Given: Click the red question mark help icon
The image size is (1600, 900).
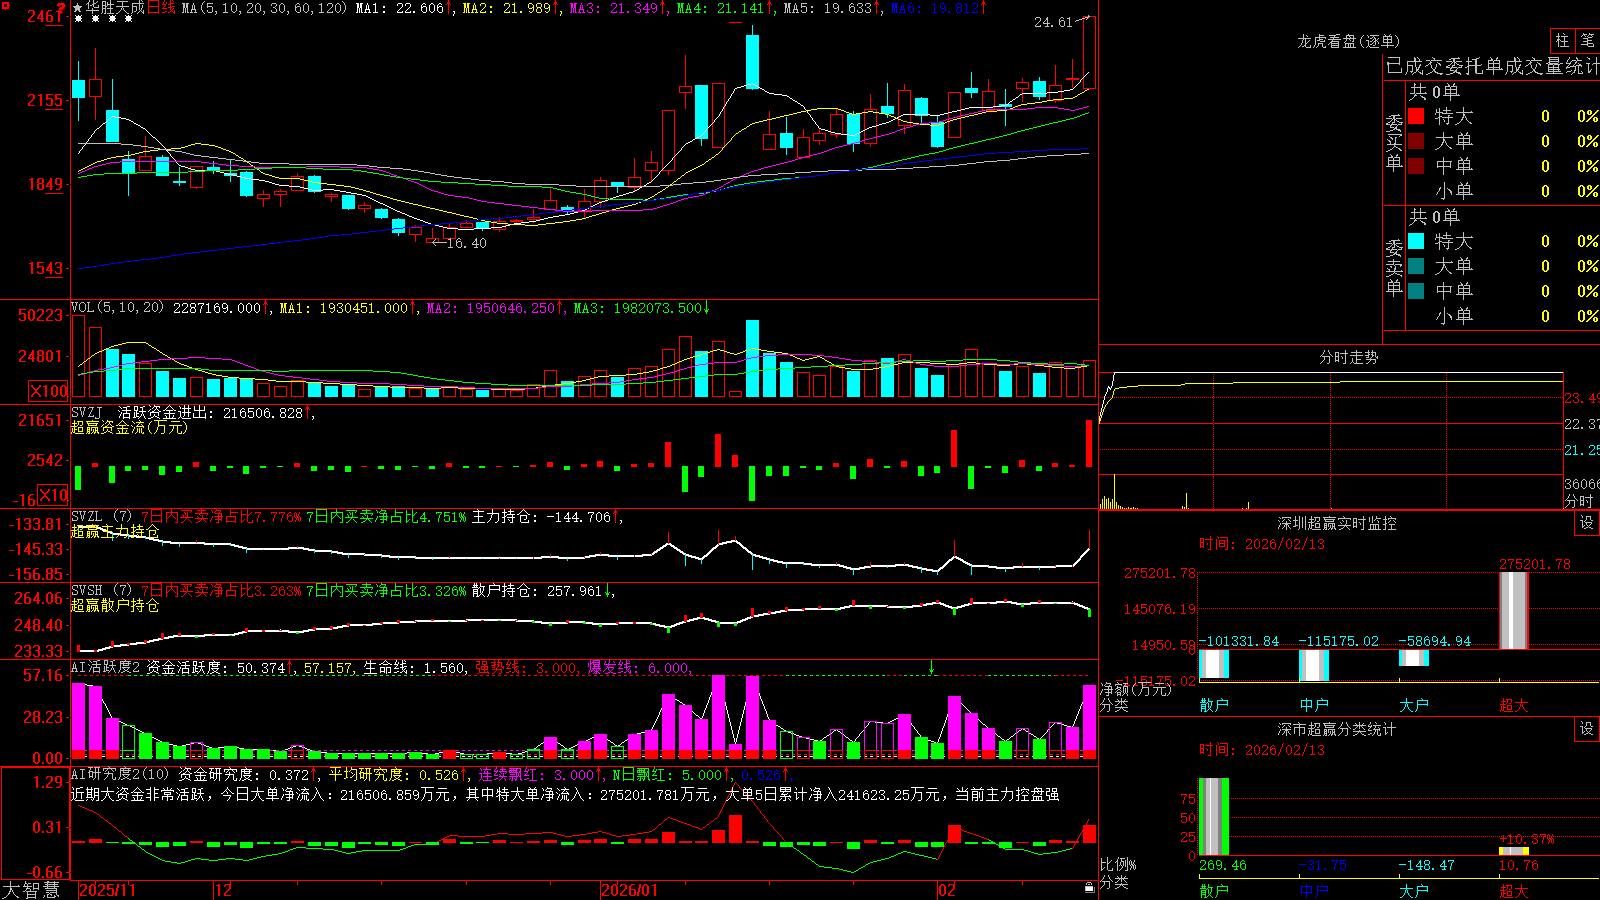Looking at the screenshot, I should pos(62,7).
